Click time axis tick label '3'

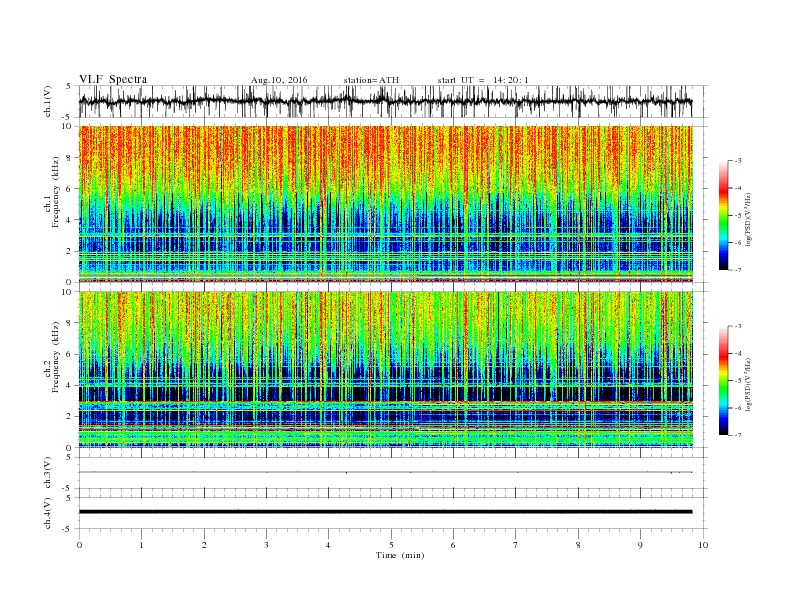click(x=266, y=545)
